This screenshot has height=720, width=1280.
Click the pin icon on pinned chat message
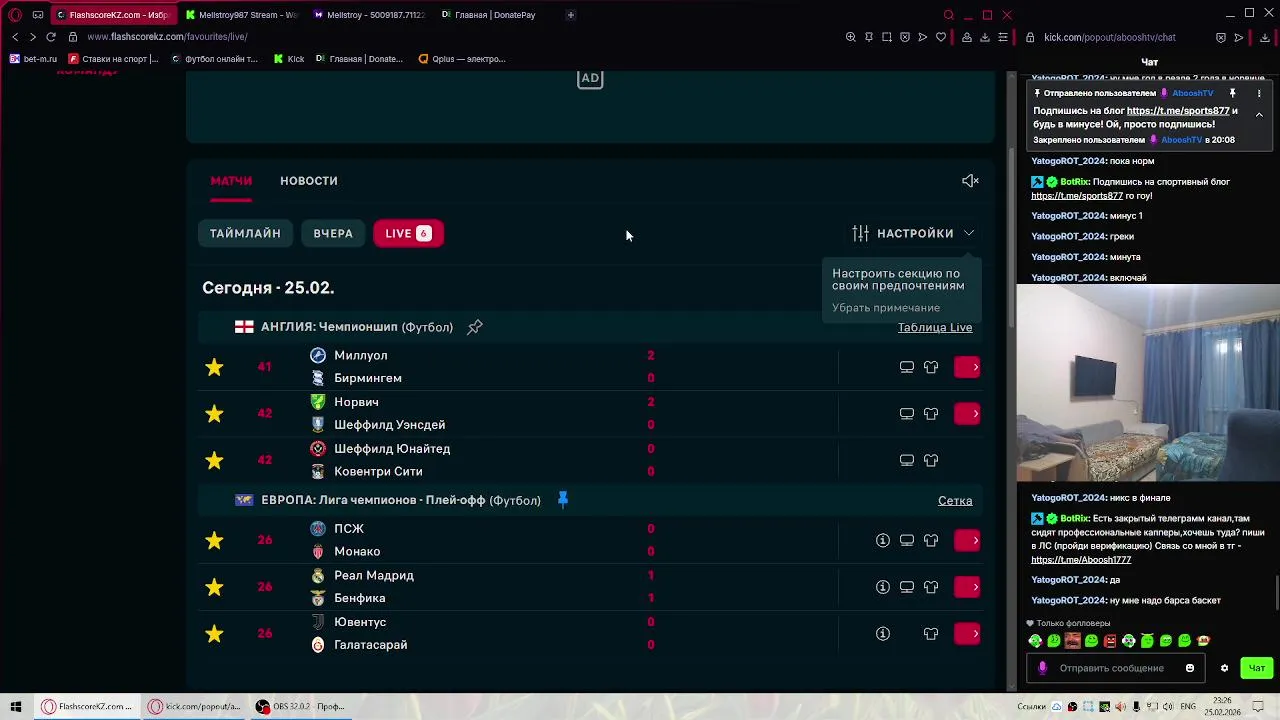(x=1232, y=93)
